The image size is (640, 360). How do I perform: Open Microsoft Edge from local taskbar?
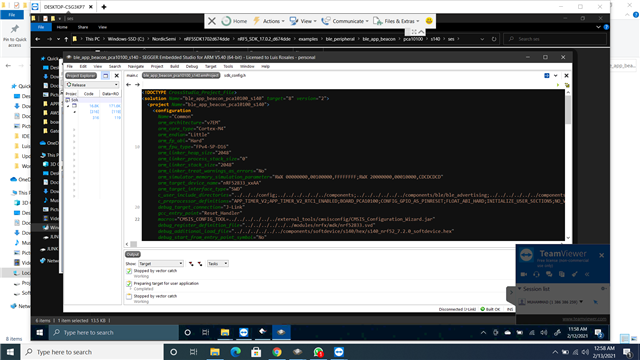(236, 352)
